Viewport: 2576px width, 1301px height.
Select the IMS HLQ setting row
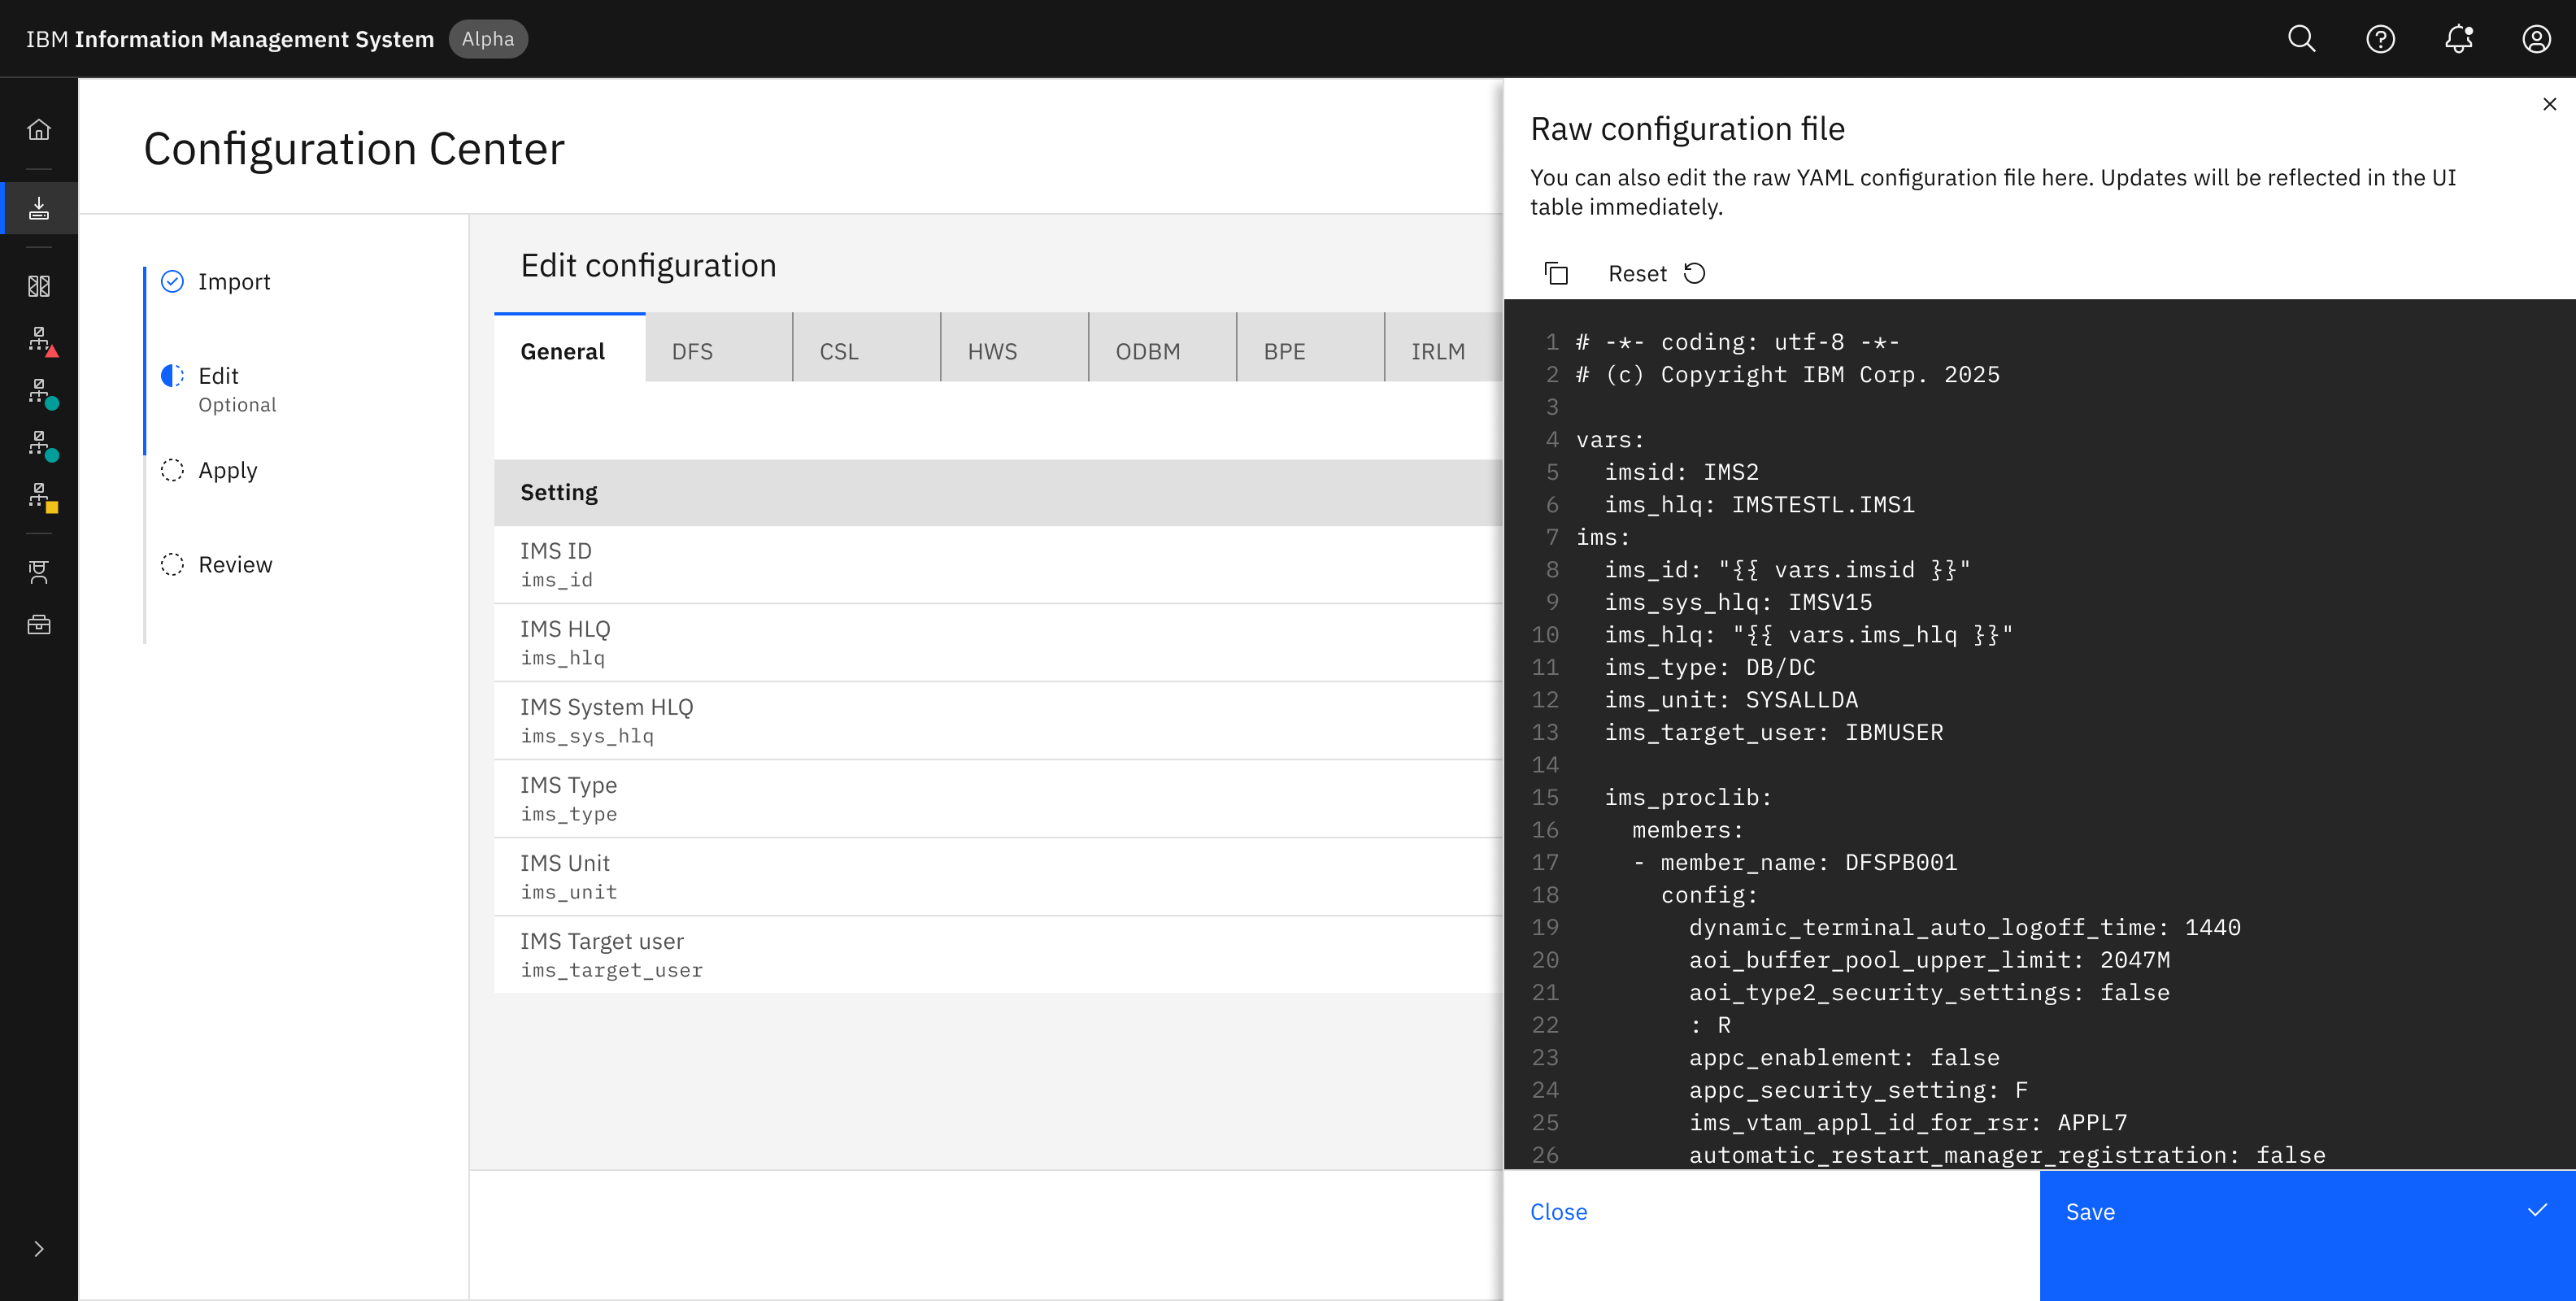click(x=998, y=643)
